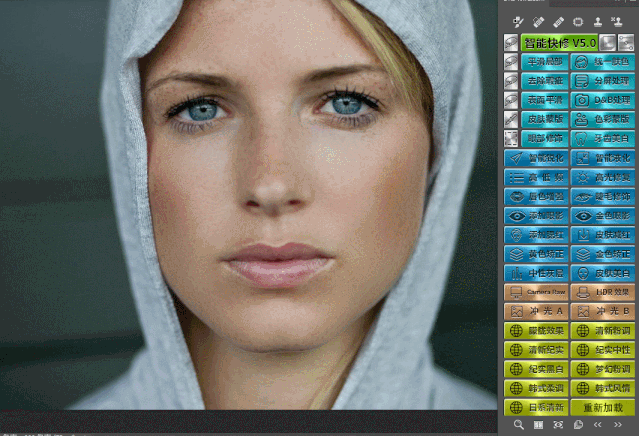Click the lasso icon beside 表面平滑
Viewport: 639px width, 436px height.
click(511, 100)
